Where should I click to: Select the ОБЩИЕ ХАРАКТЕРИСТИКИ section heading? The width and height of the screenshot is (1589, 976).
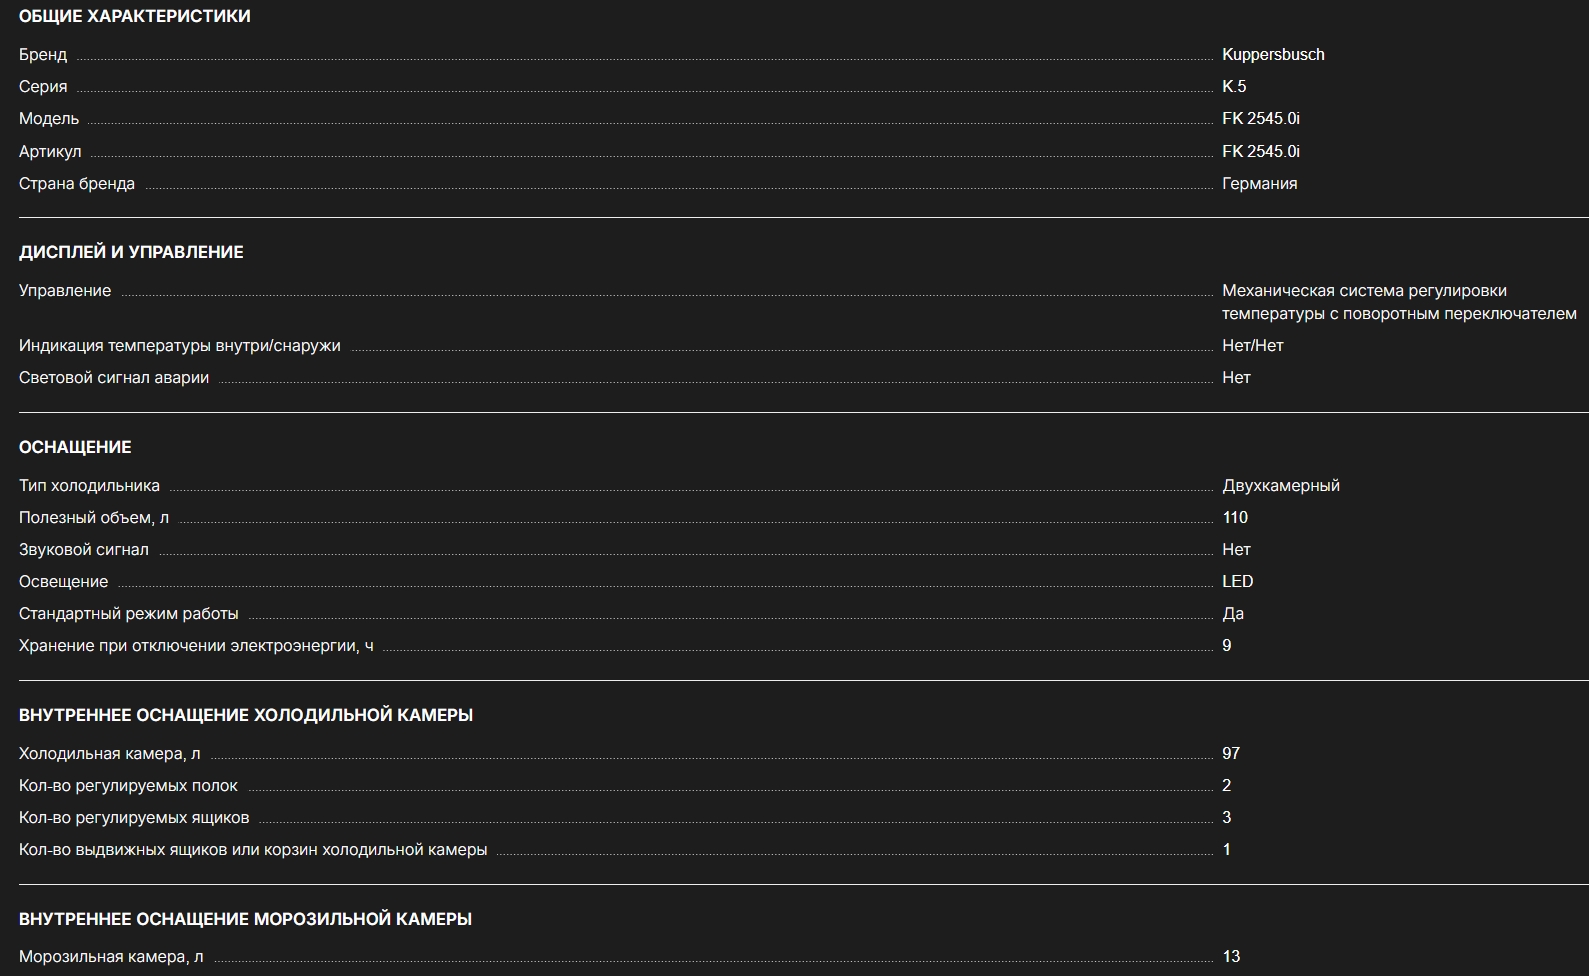point(134,17)
